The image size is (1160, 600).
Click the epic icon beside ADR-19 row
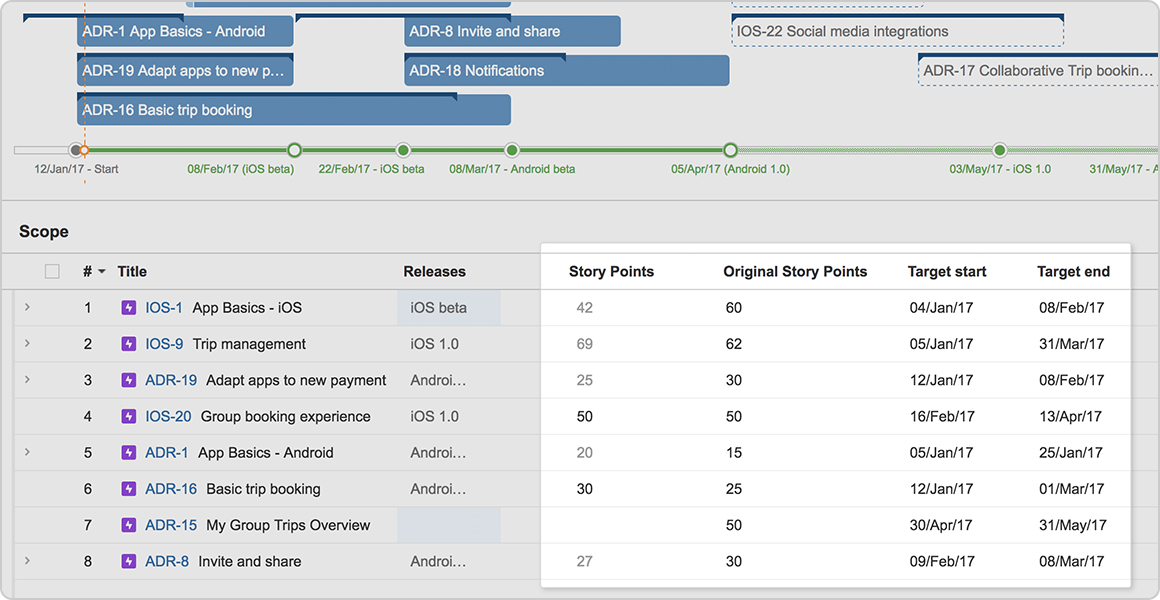click(129, 380)
